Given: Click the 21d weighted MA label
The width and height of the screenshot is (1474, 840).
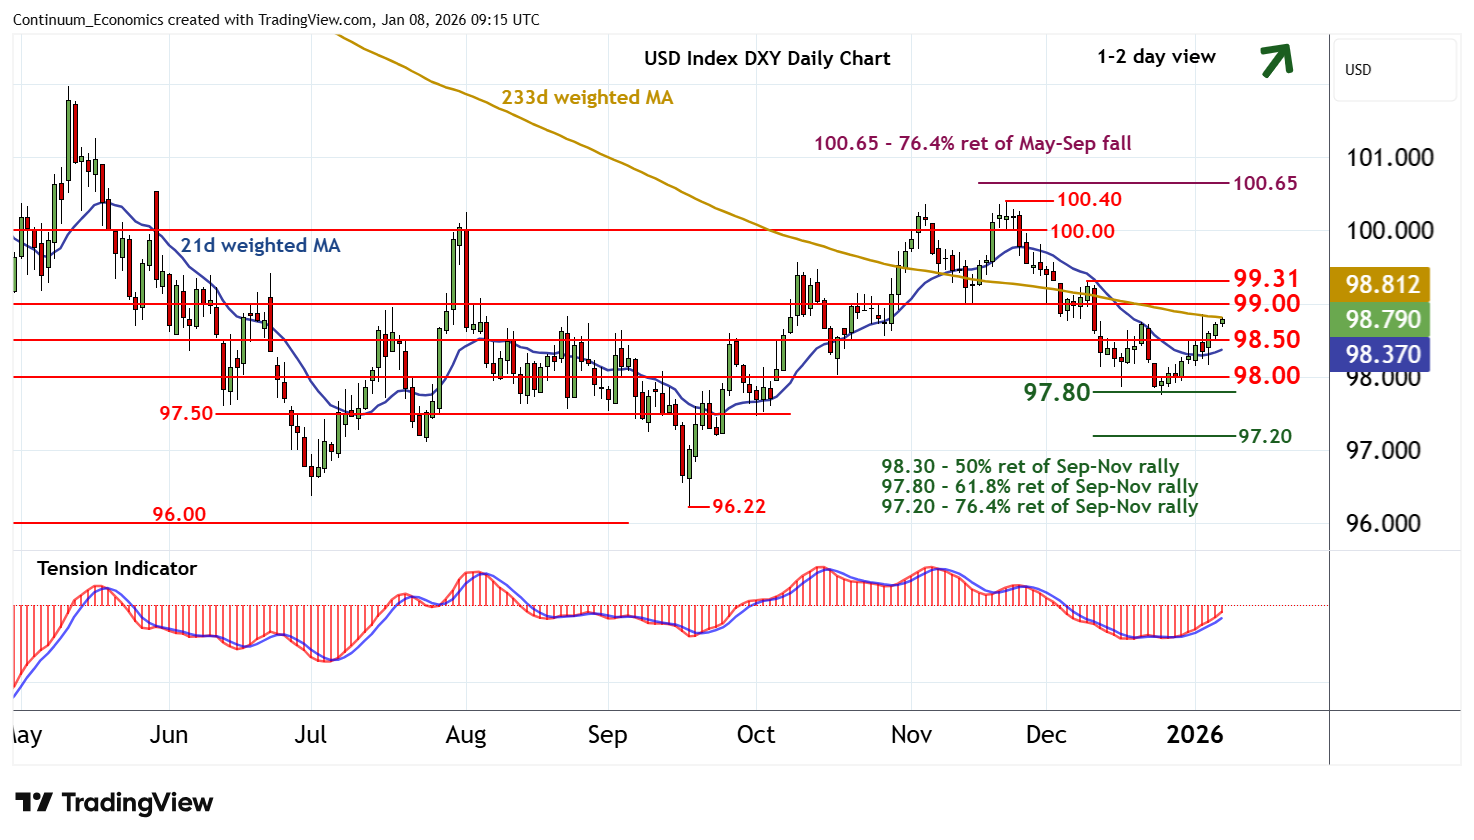Looking at the screenshot, I should coord(260,246).
